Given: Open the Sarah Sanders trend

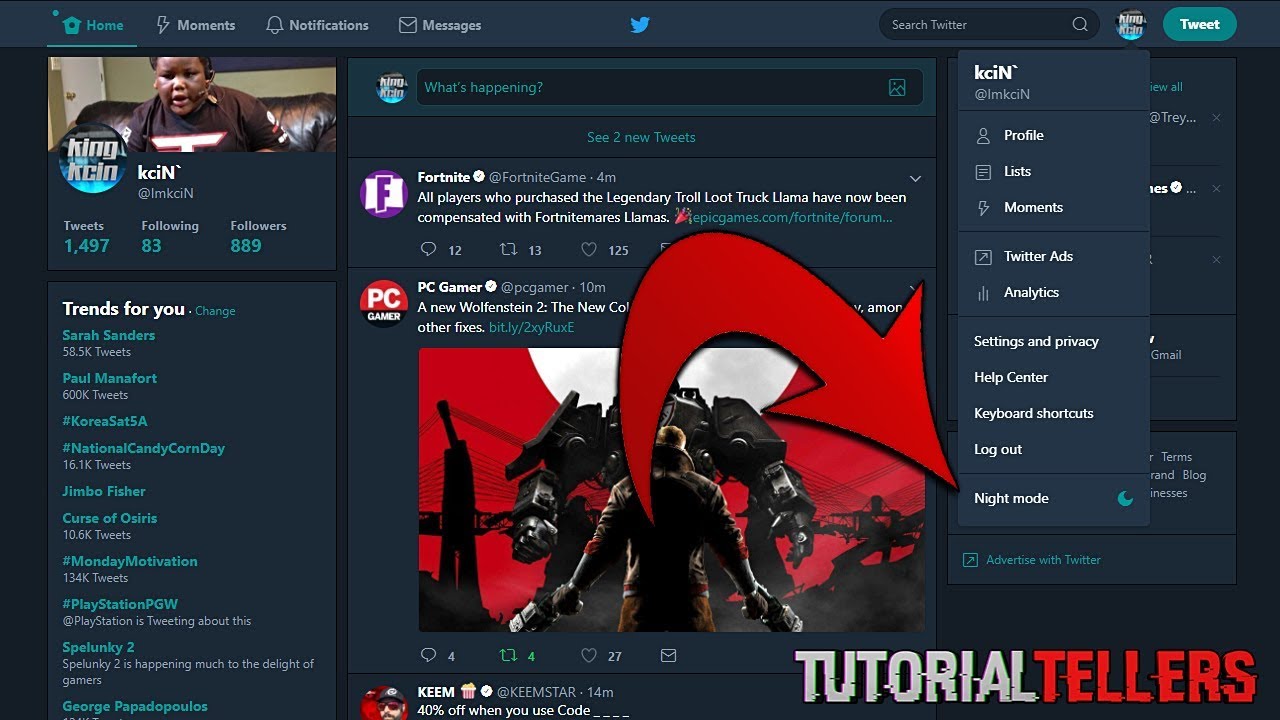Looking at the screenshot, I should [109, 335].
